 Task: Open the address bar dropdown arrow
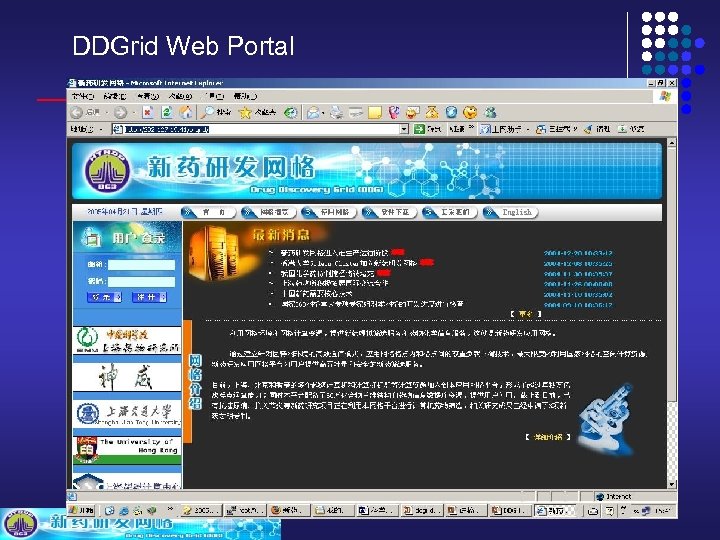tap(404, 129)
